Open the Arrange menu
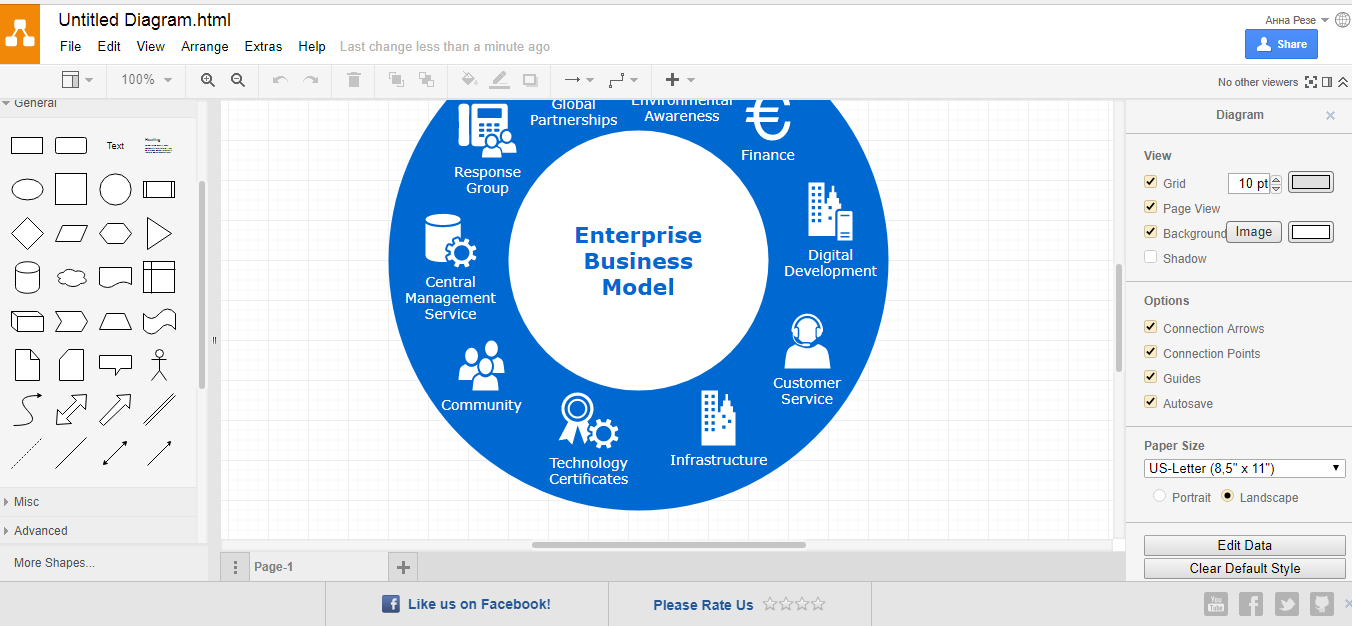Screen dimensions: 1352x626 [205, 46]
